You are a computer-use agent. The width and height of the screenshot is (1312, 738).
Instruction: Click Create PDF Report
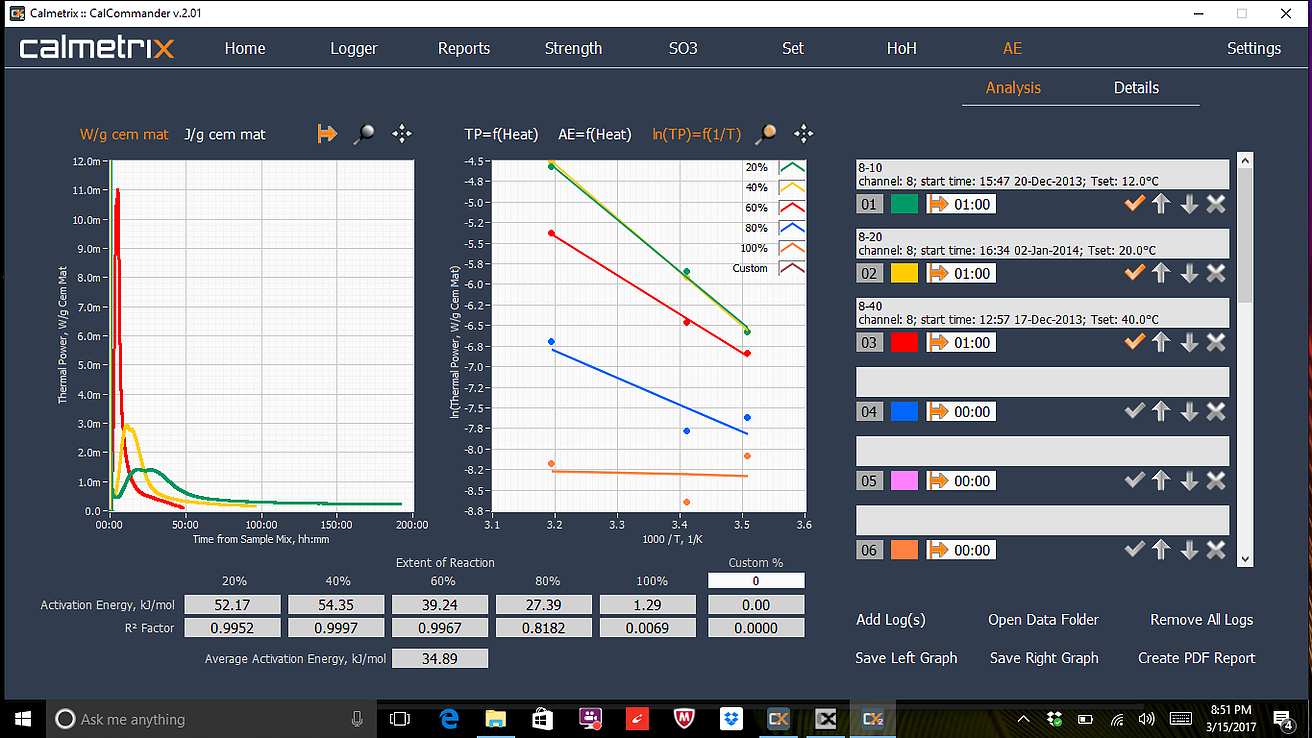tap(1196, 658)
